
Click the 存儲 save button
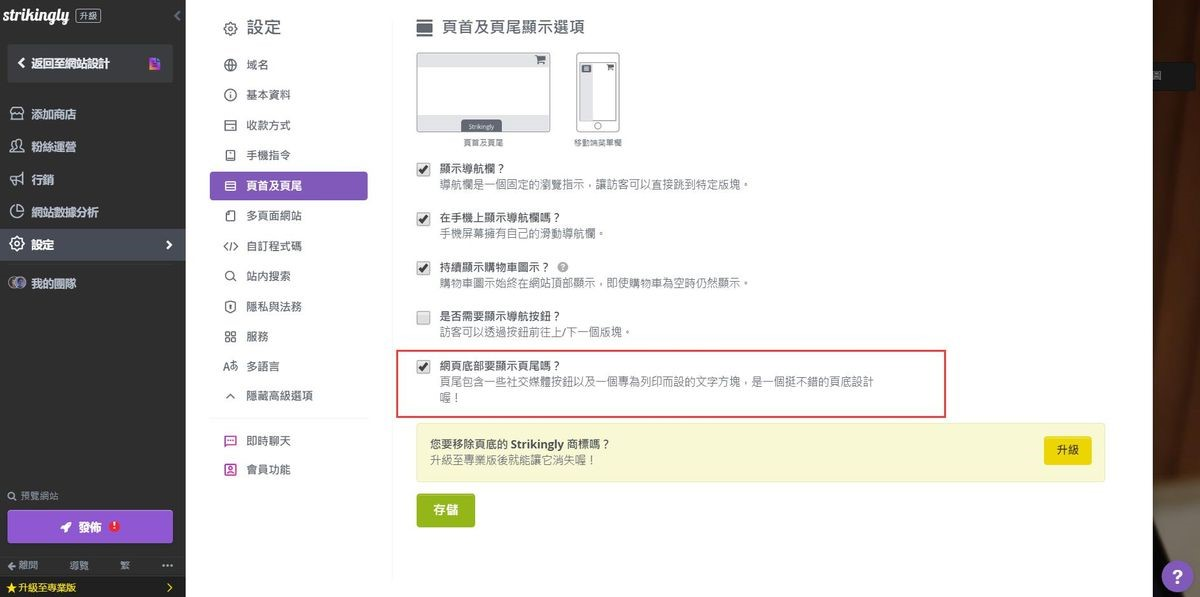click(x=445, y=510)
